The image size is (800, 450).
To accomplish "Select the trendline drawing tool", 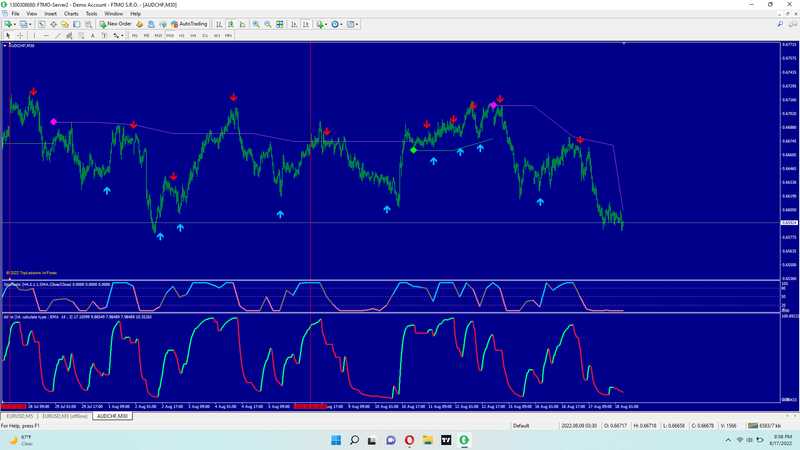I will tap(58, 35).
